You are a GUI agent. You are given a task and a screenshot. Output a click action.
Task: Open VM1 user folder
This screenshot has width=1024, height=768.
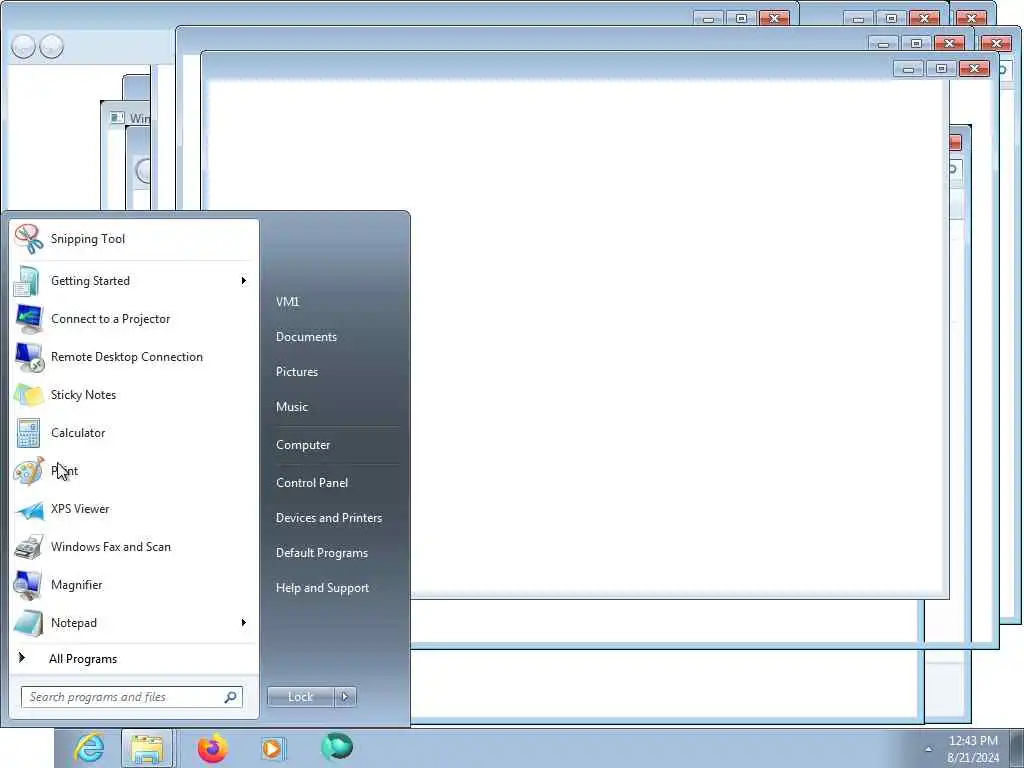click(287, 302)
